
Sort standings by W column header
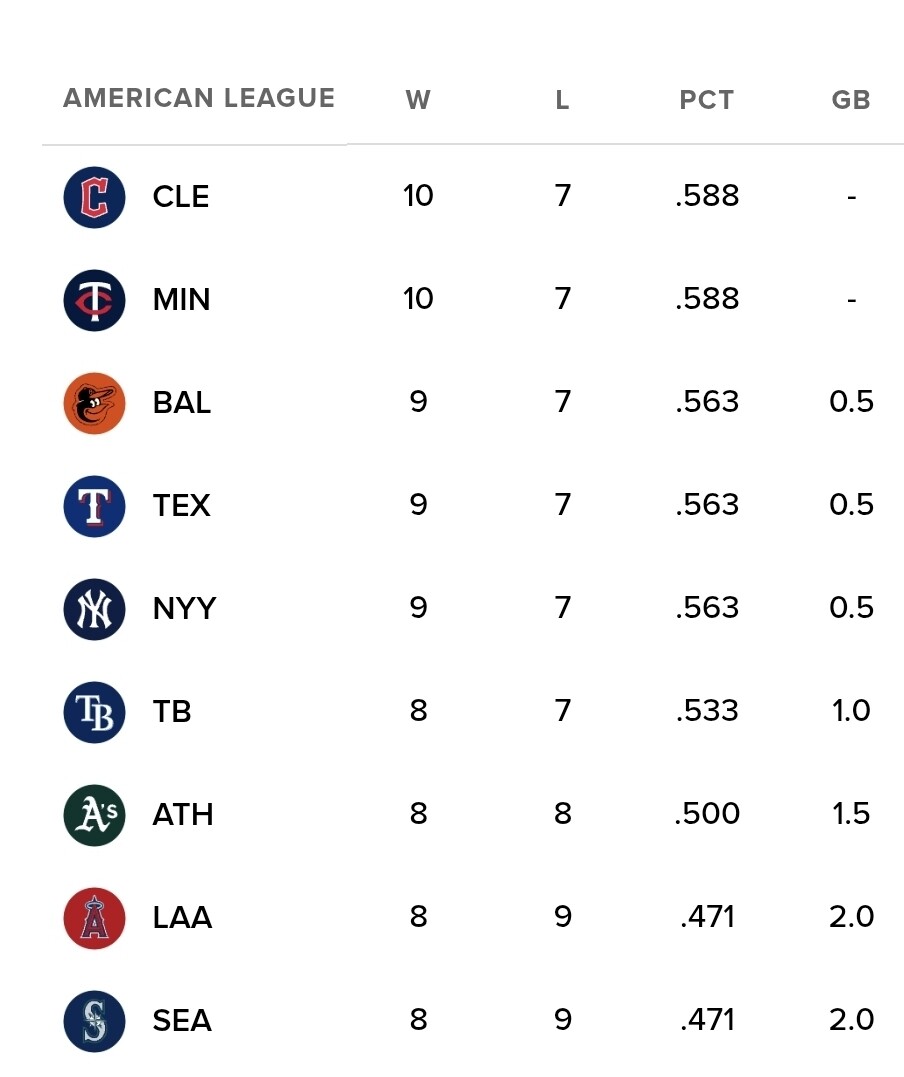[418, 100]
